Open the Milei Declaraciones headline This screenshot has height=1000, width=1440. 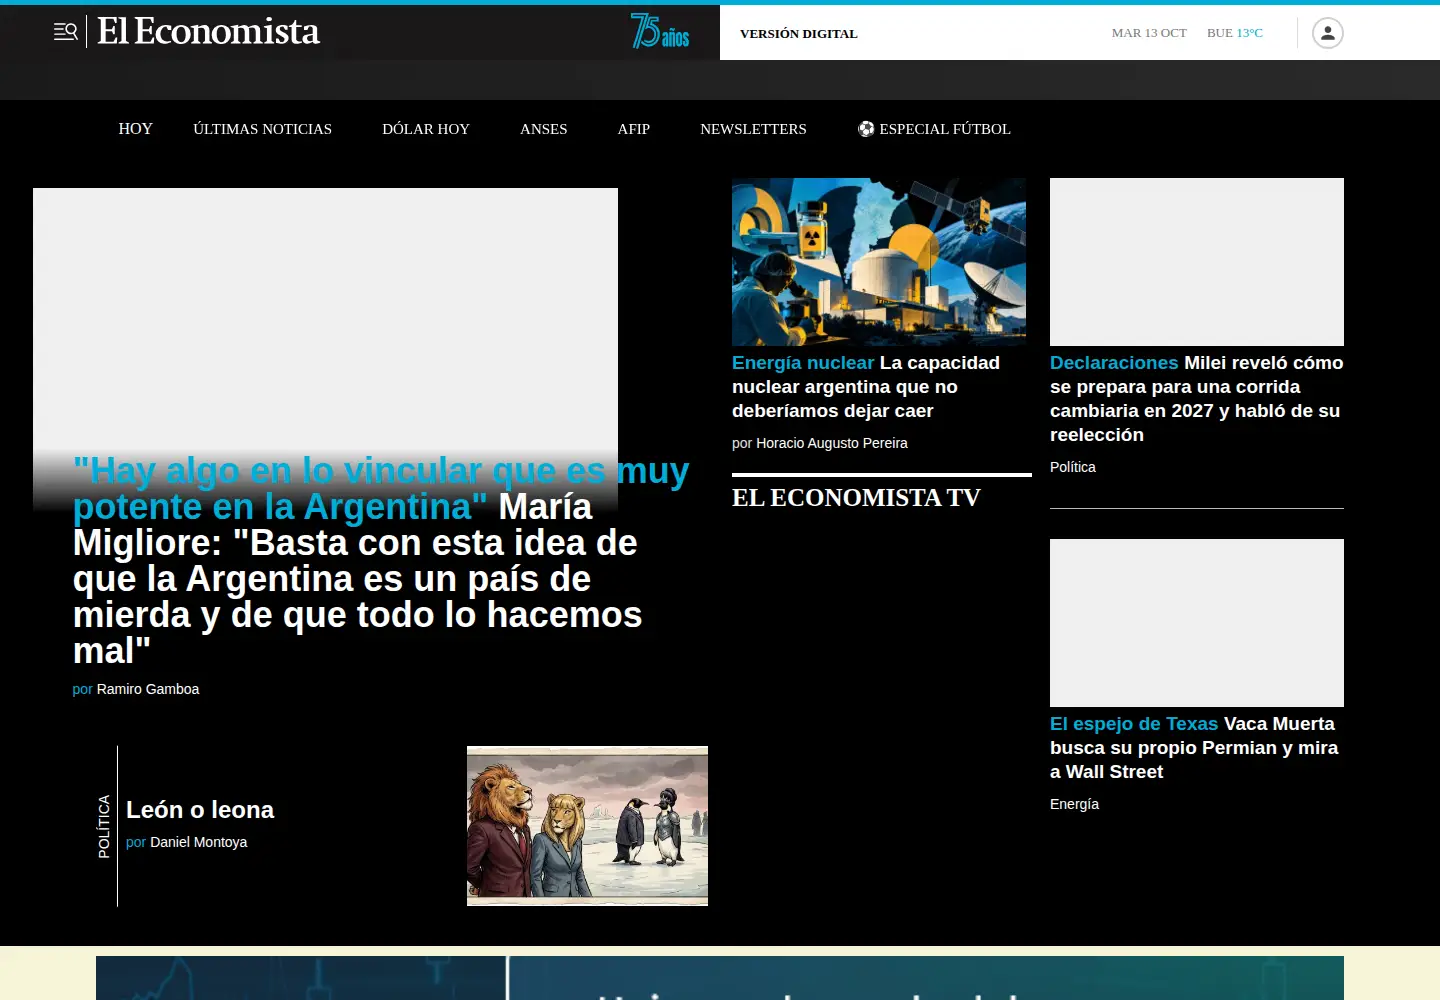[1197, 399]
